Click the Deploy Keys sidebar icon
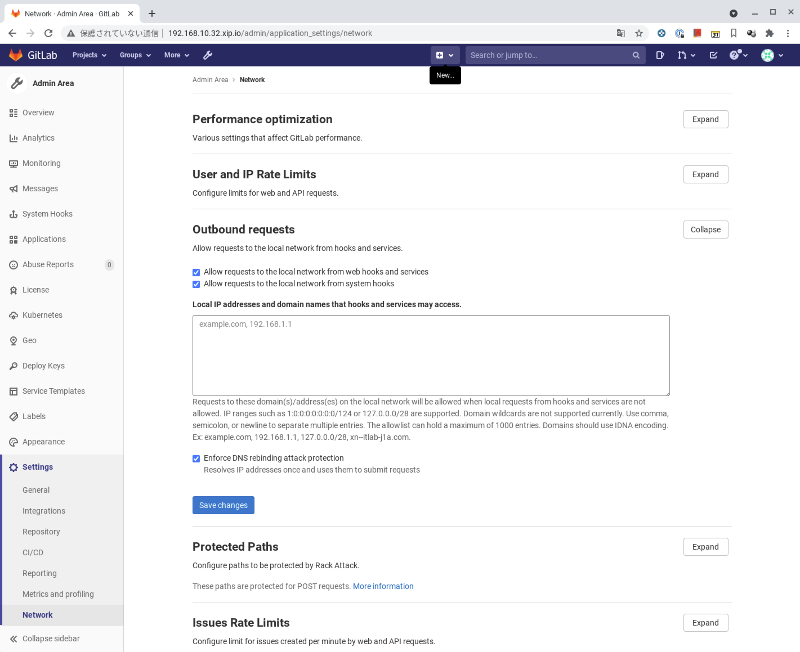The width and height of the screenshot is (800, 652). click(14, 366)
